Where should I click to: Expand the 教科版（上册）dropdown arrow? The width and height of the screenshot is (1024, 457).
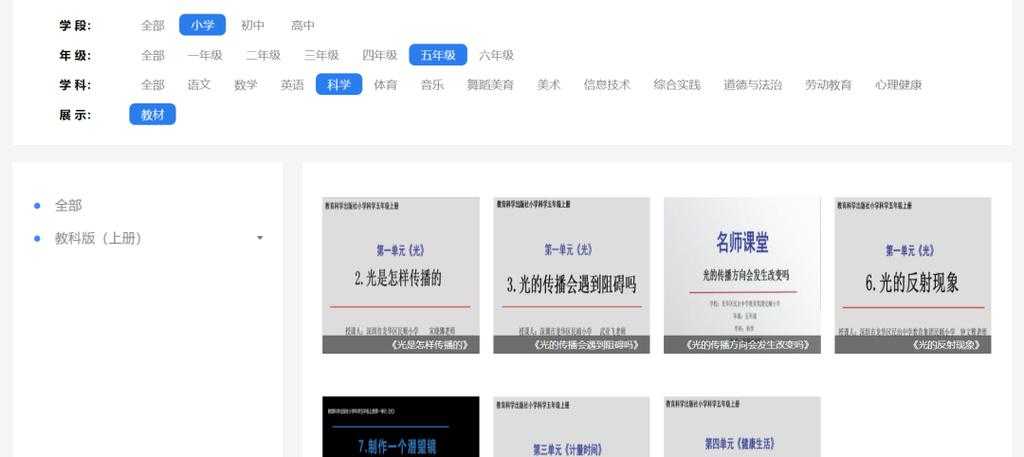[x=260, y=238]
